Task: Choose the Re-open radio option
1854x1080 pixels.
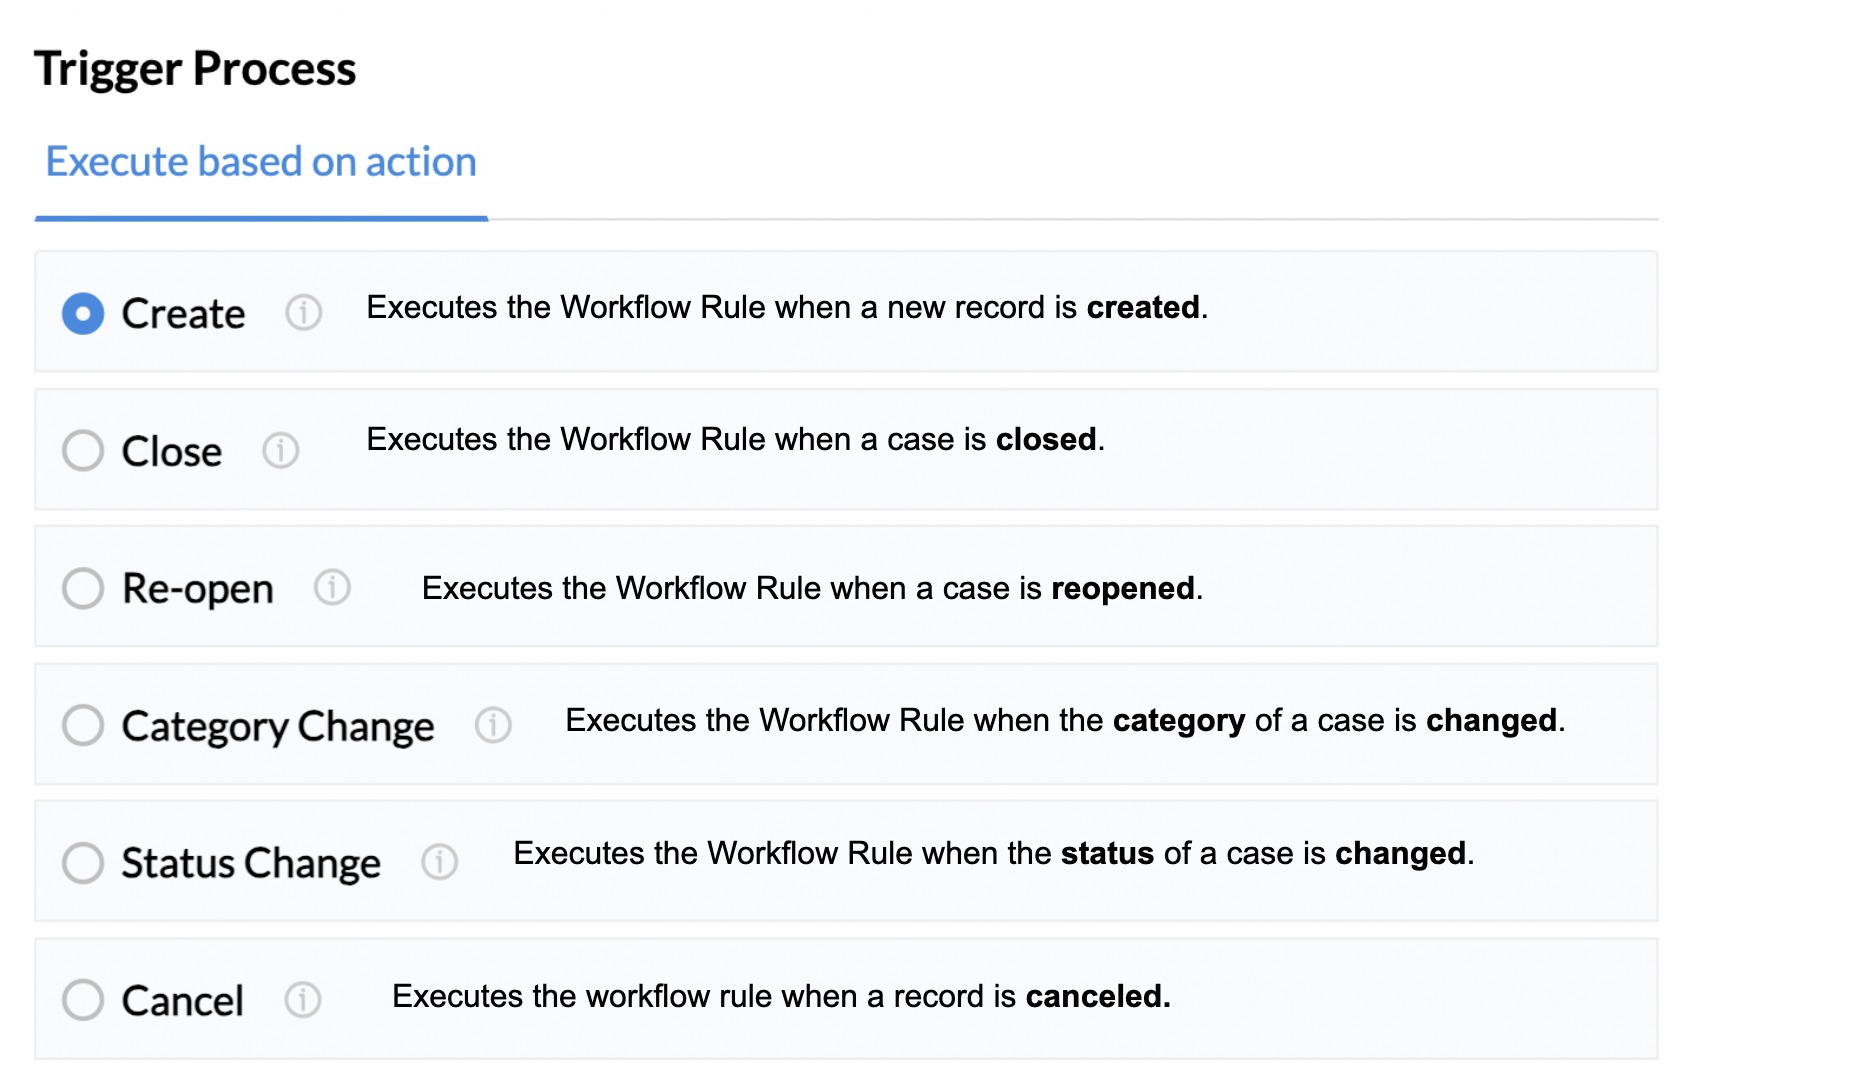Action: pyautogui.click(x=83, y=588)
